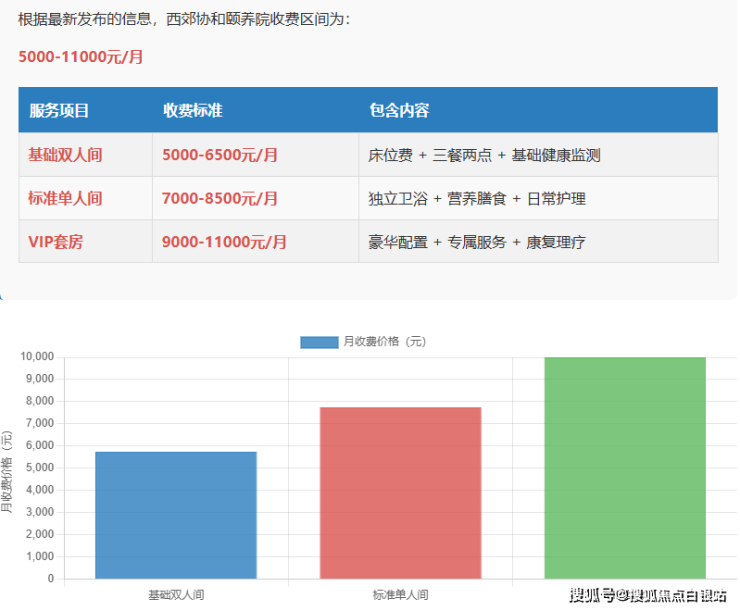Click the 基础双人间 x-axis label below chart

click(176, 595)
